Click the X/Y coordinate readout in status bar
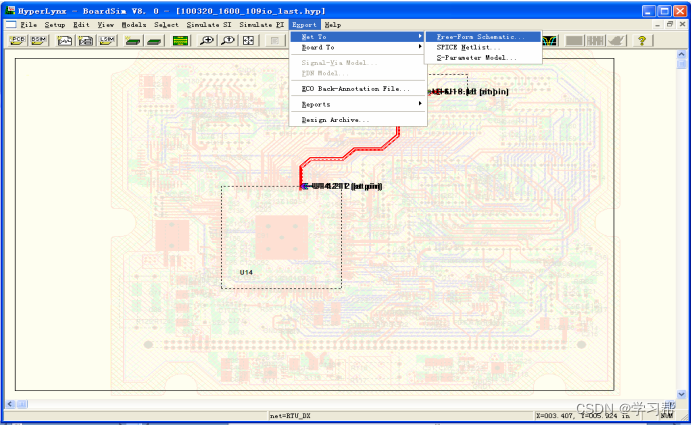Viewport: 691px width, 425px height. [583, 416]
